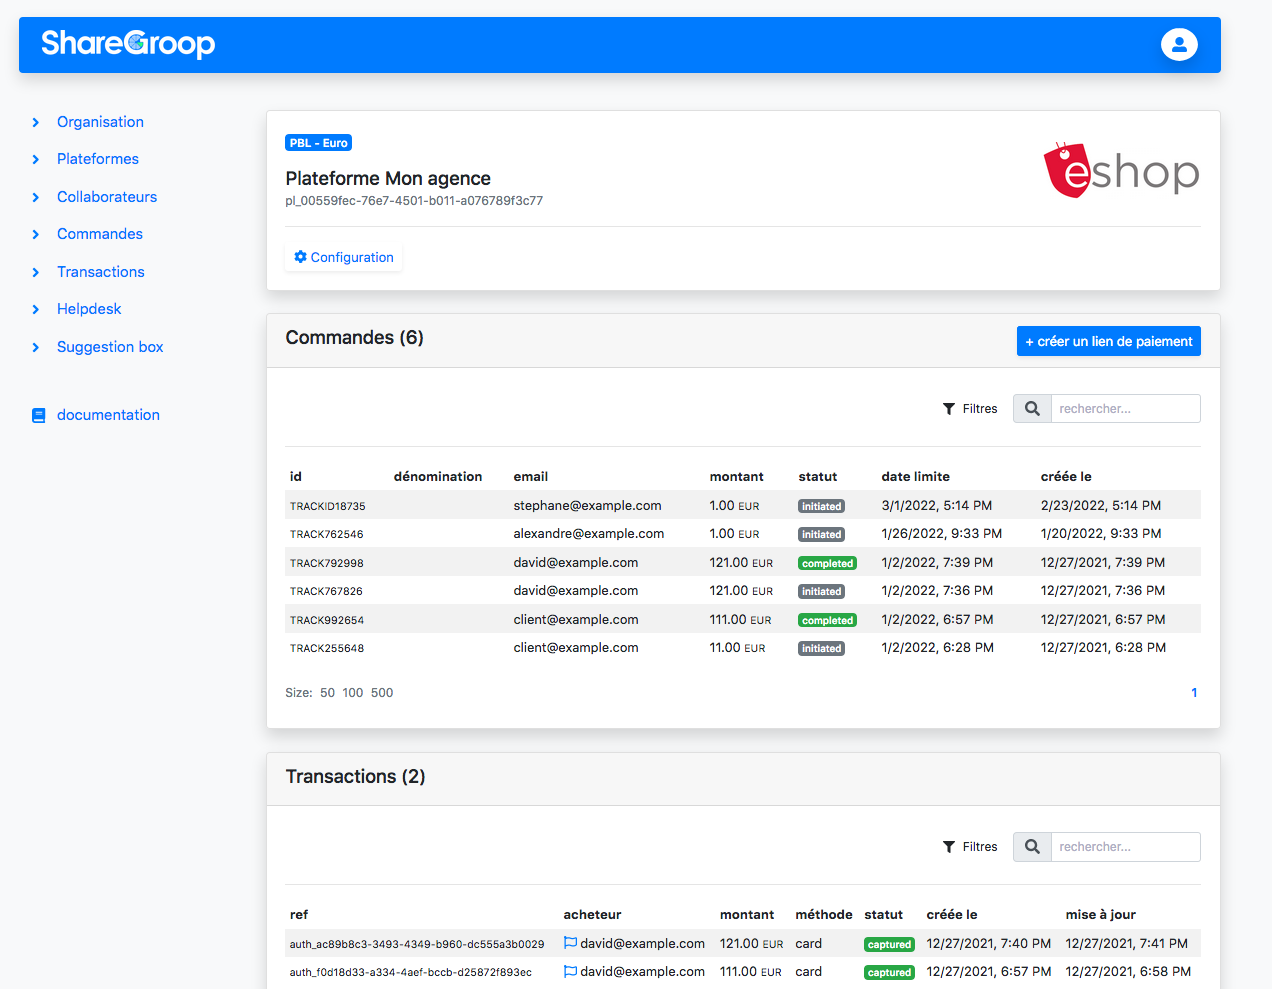Open transaction auth_ac89b8c3-3493-4349-b960-dc555a3b0029

point(417,944)
